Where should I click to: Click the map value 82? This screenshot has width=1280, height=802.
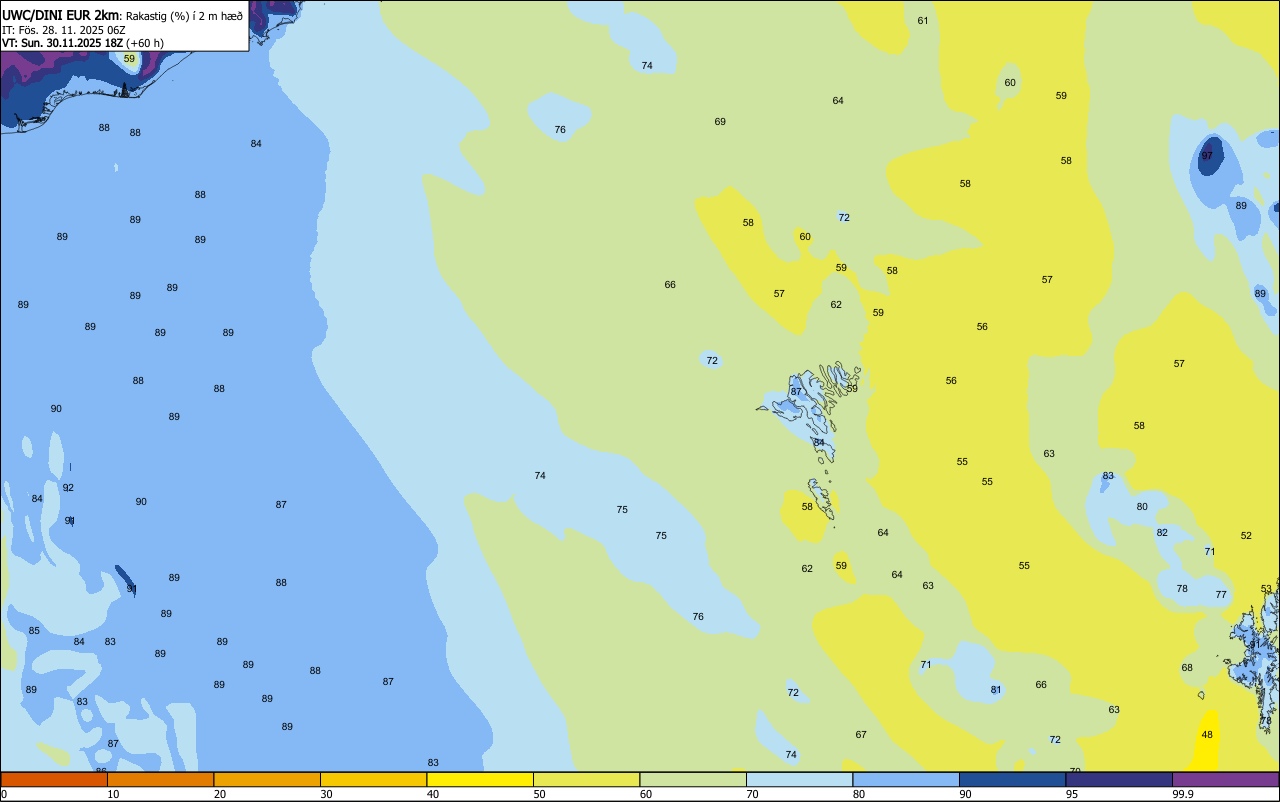(1162, 533)
